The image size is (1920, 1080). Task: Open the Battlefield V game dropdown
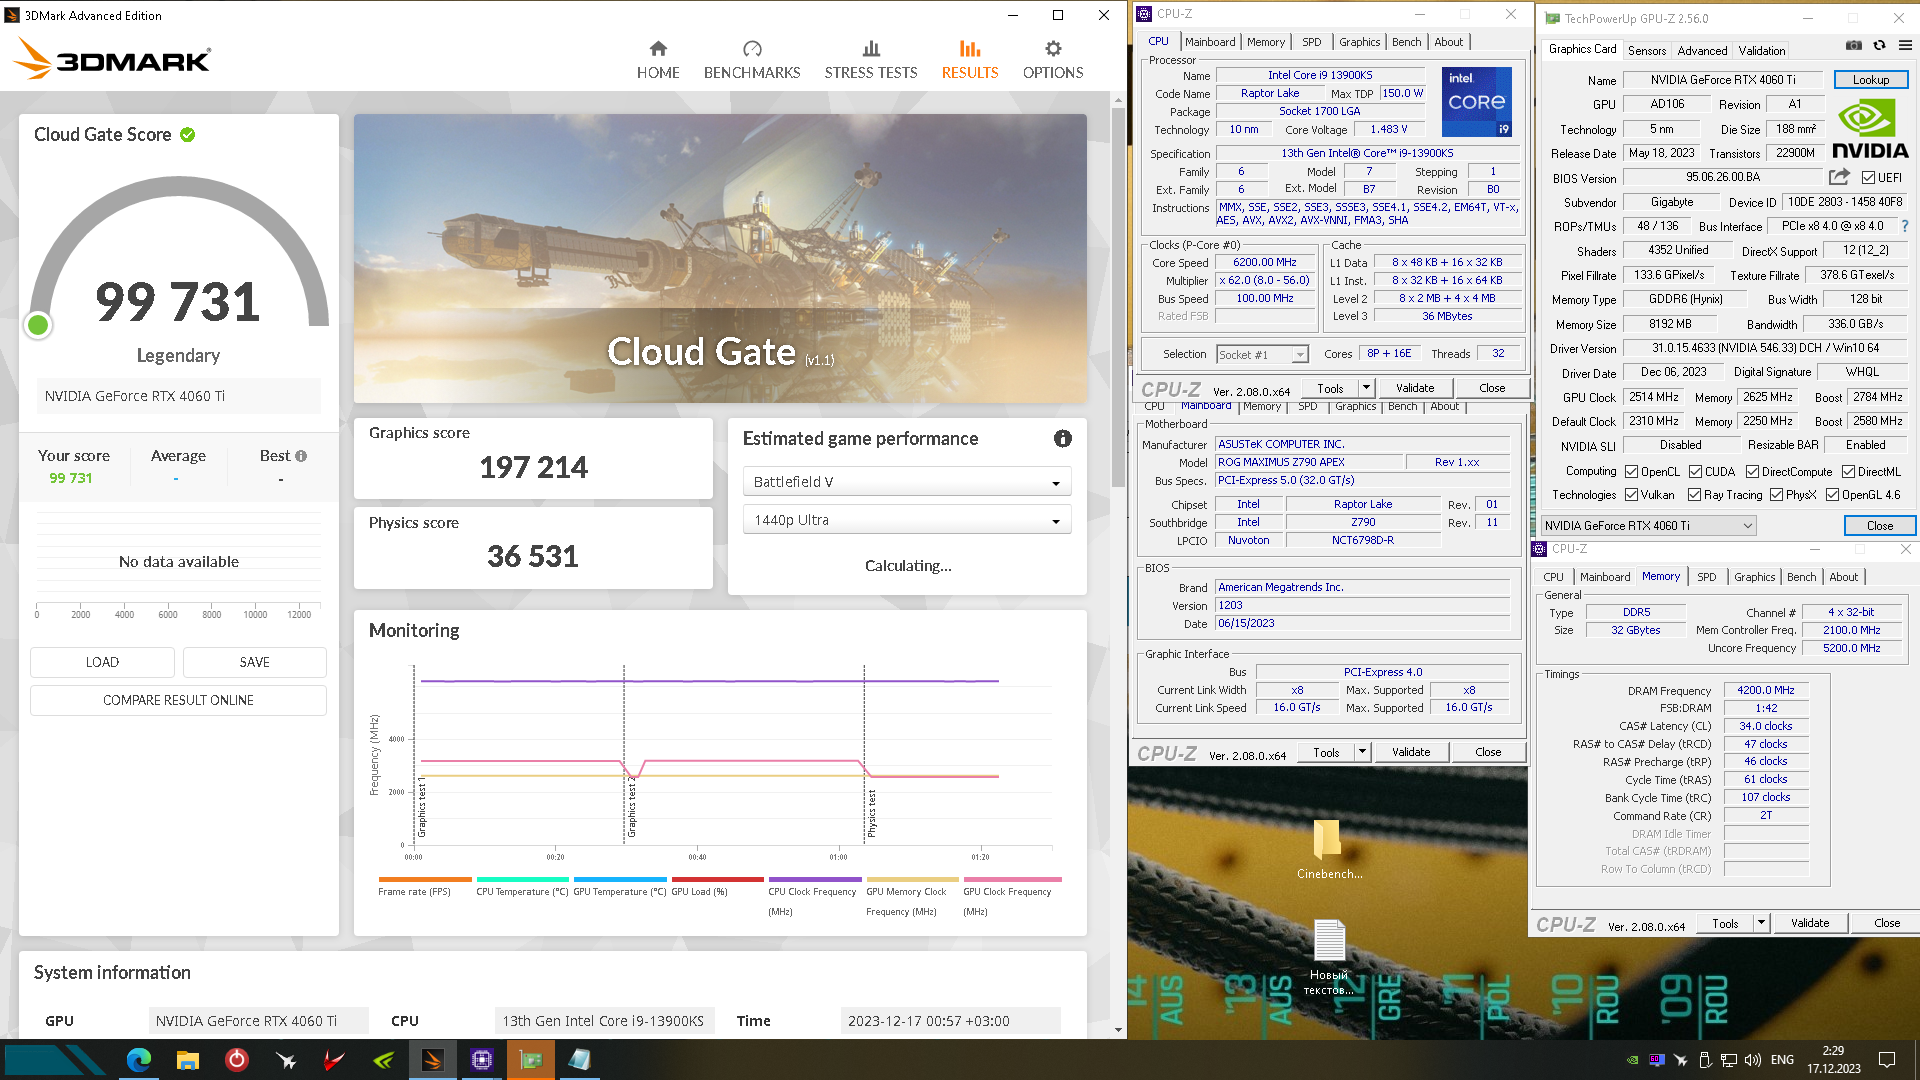(x=907, y=482)
